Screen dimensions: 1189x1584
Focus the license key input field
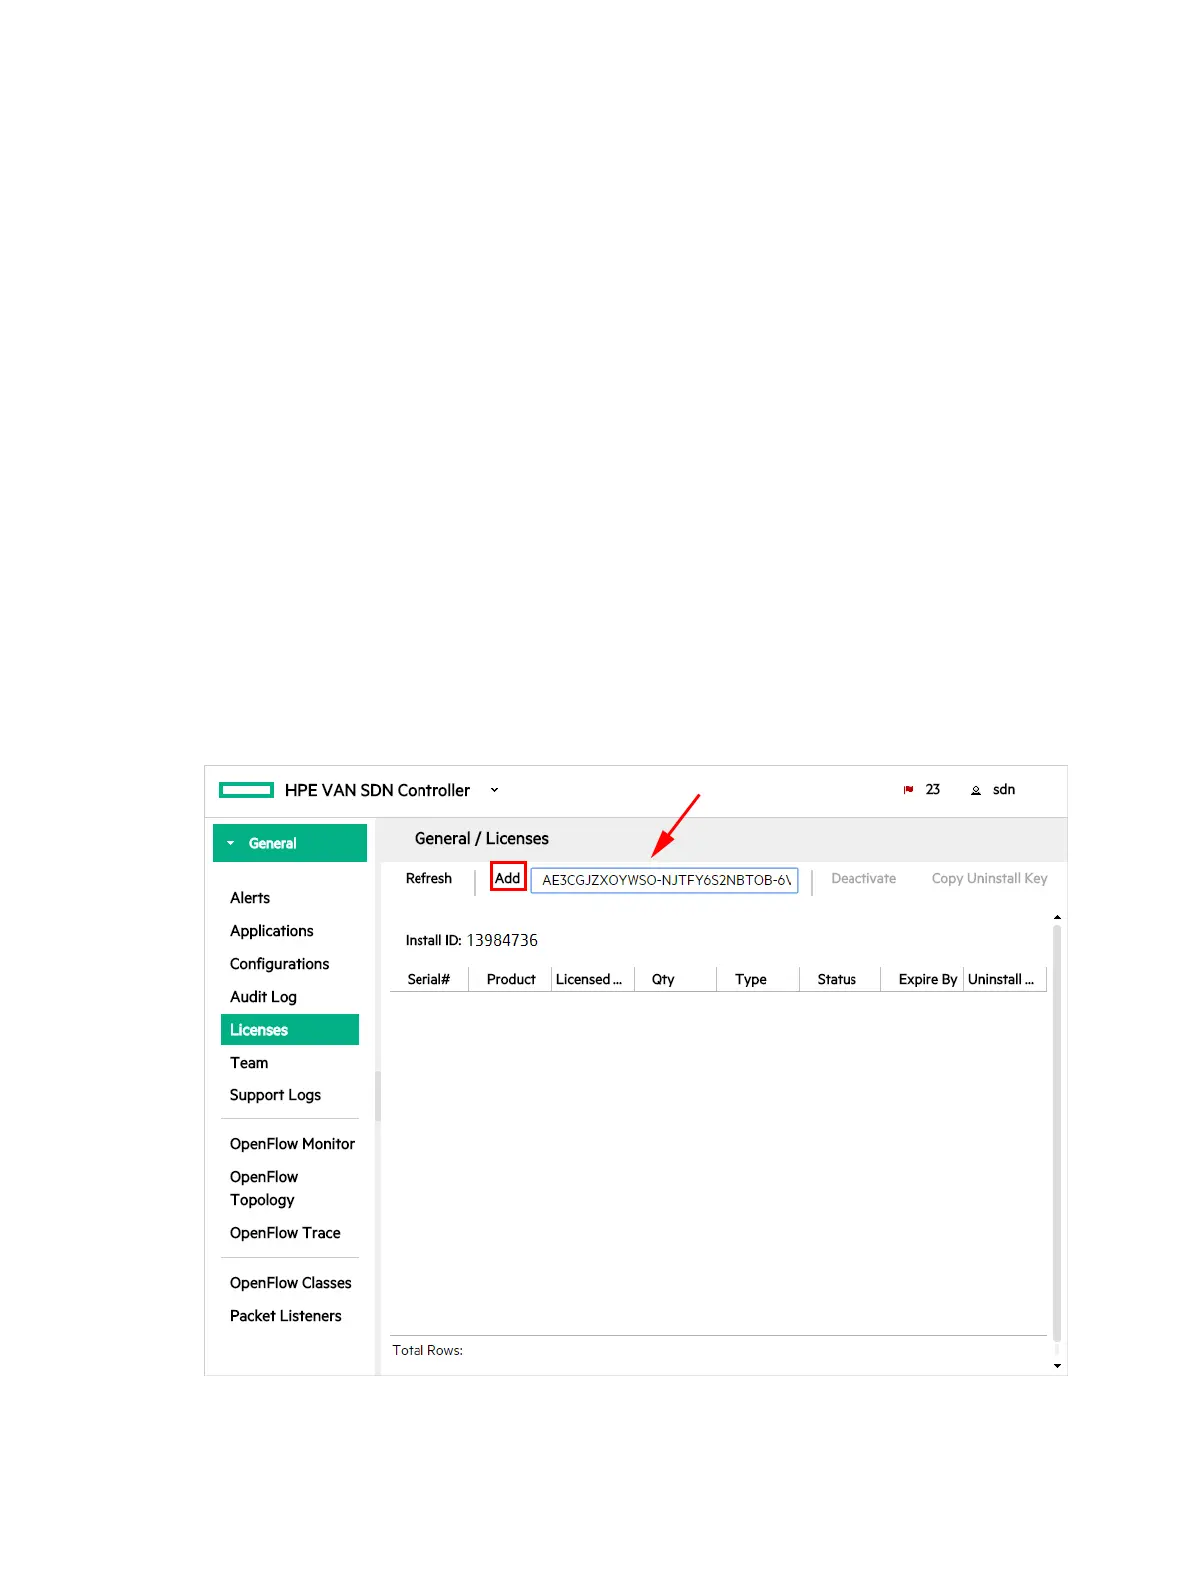point(664,880)
